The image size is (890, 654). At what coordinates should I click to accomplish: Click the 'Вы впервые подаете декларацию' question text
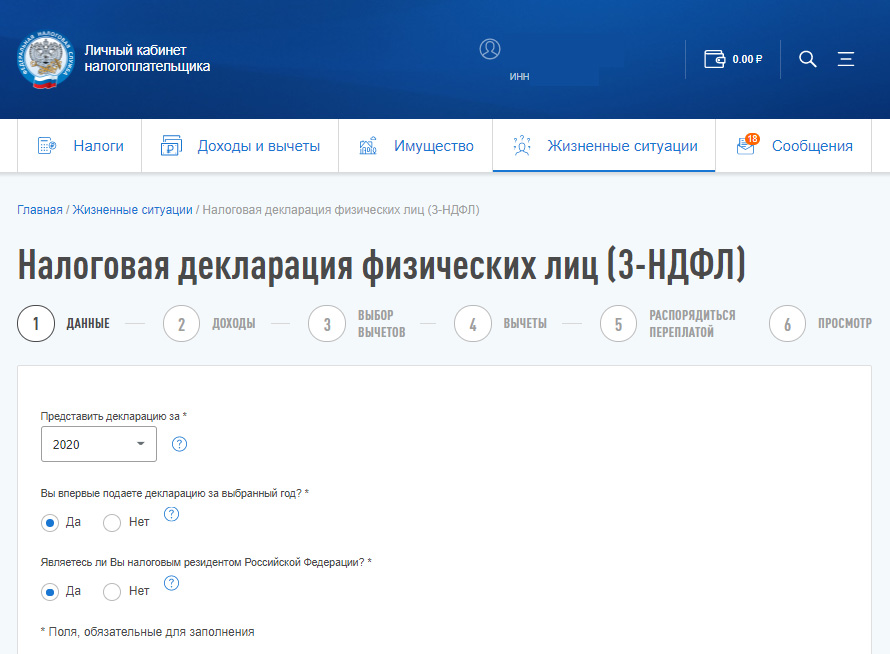[174, 493]
